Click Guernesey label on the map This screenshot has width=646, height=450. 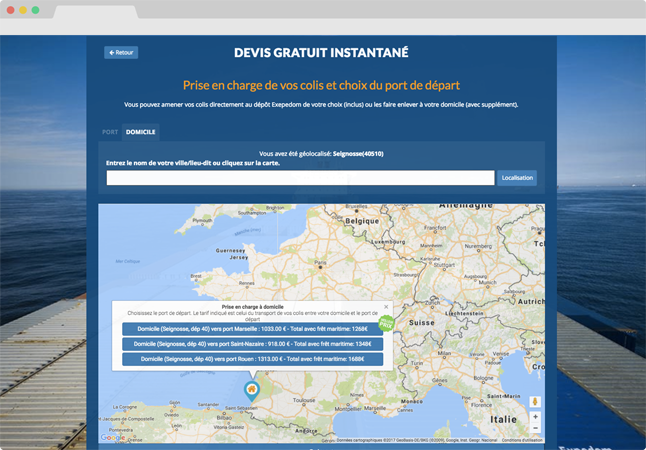tap(230, 251)
